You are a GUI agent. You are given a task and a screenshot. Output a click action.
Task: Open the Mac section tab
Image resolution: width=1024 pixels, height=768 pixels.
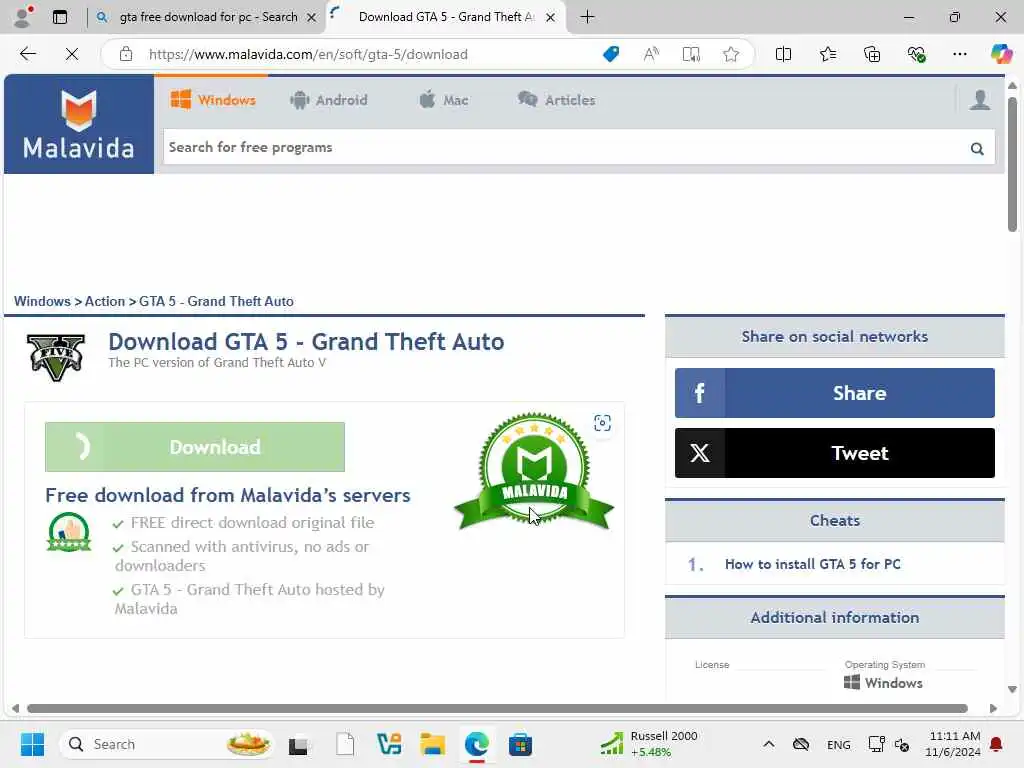[443, 100]
